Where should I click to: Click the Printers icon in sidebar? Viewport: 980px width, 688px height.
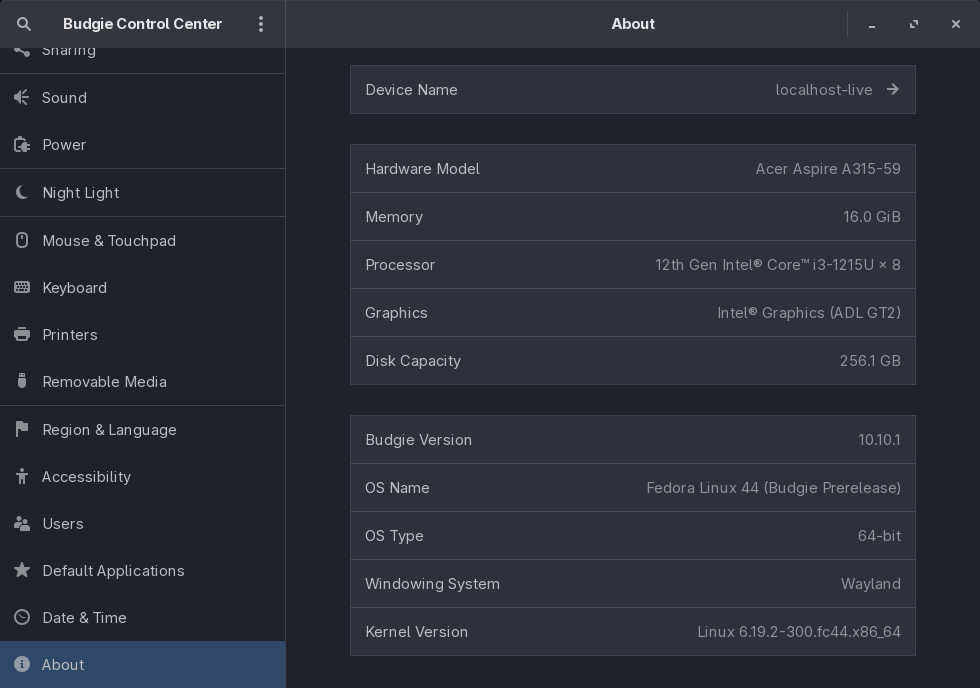click(22, 335)
